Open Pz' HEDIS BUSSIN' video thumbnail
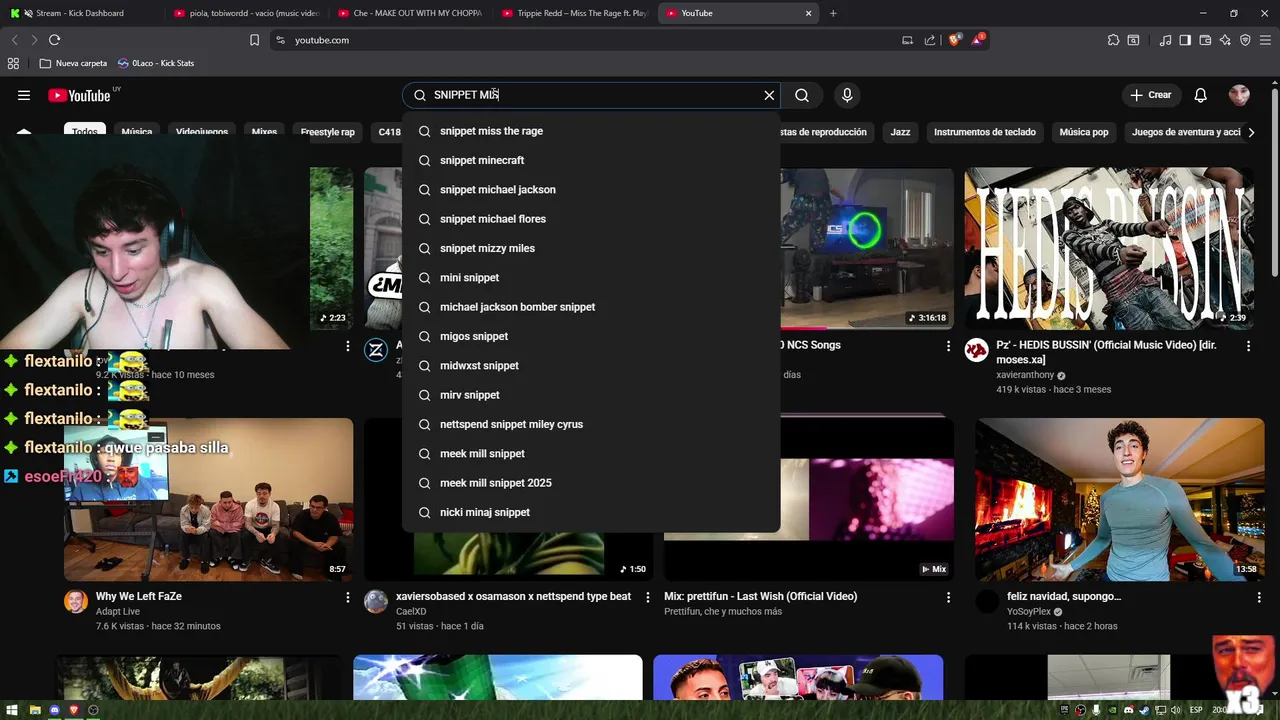Image resolution: width=1280 pixels, height=720 pixels. 1109,248
